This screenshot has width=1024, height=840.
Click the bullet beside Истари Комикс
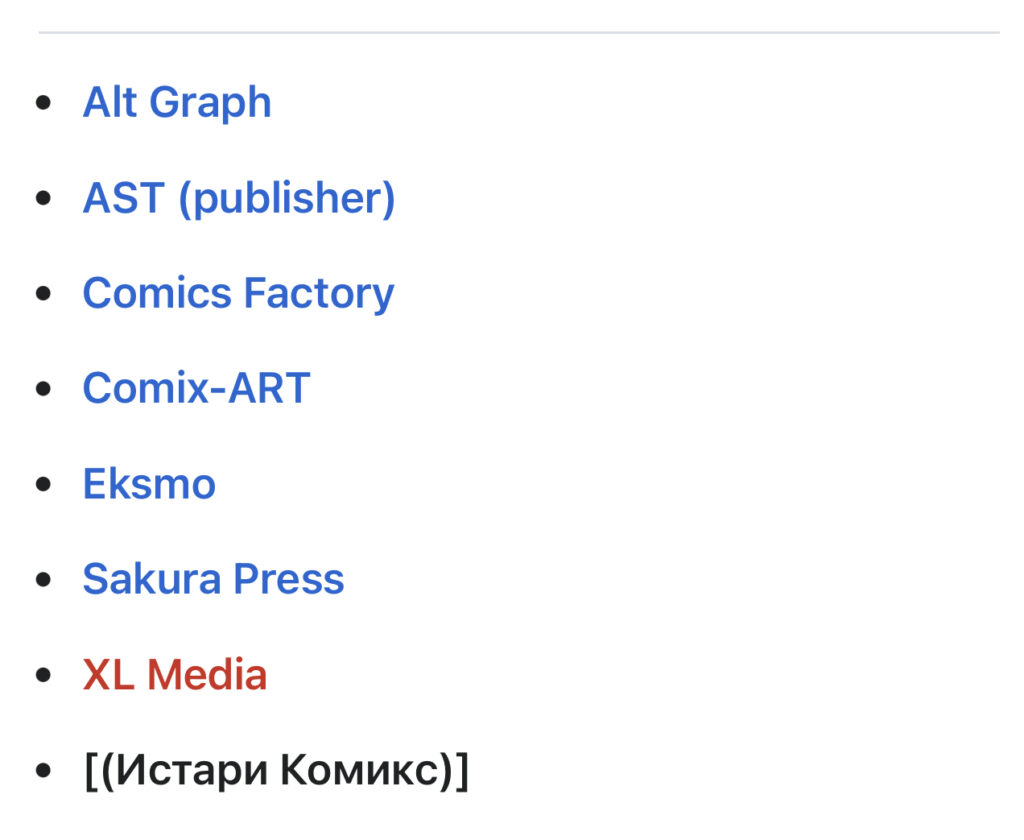coord(43,772)
